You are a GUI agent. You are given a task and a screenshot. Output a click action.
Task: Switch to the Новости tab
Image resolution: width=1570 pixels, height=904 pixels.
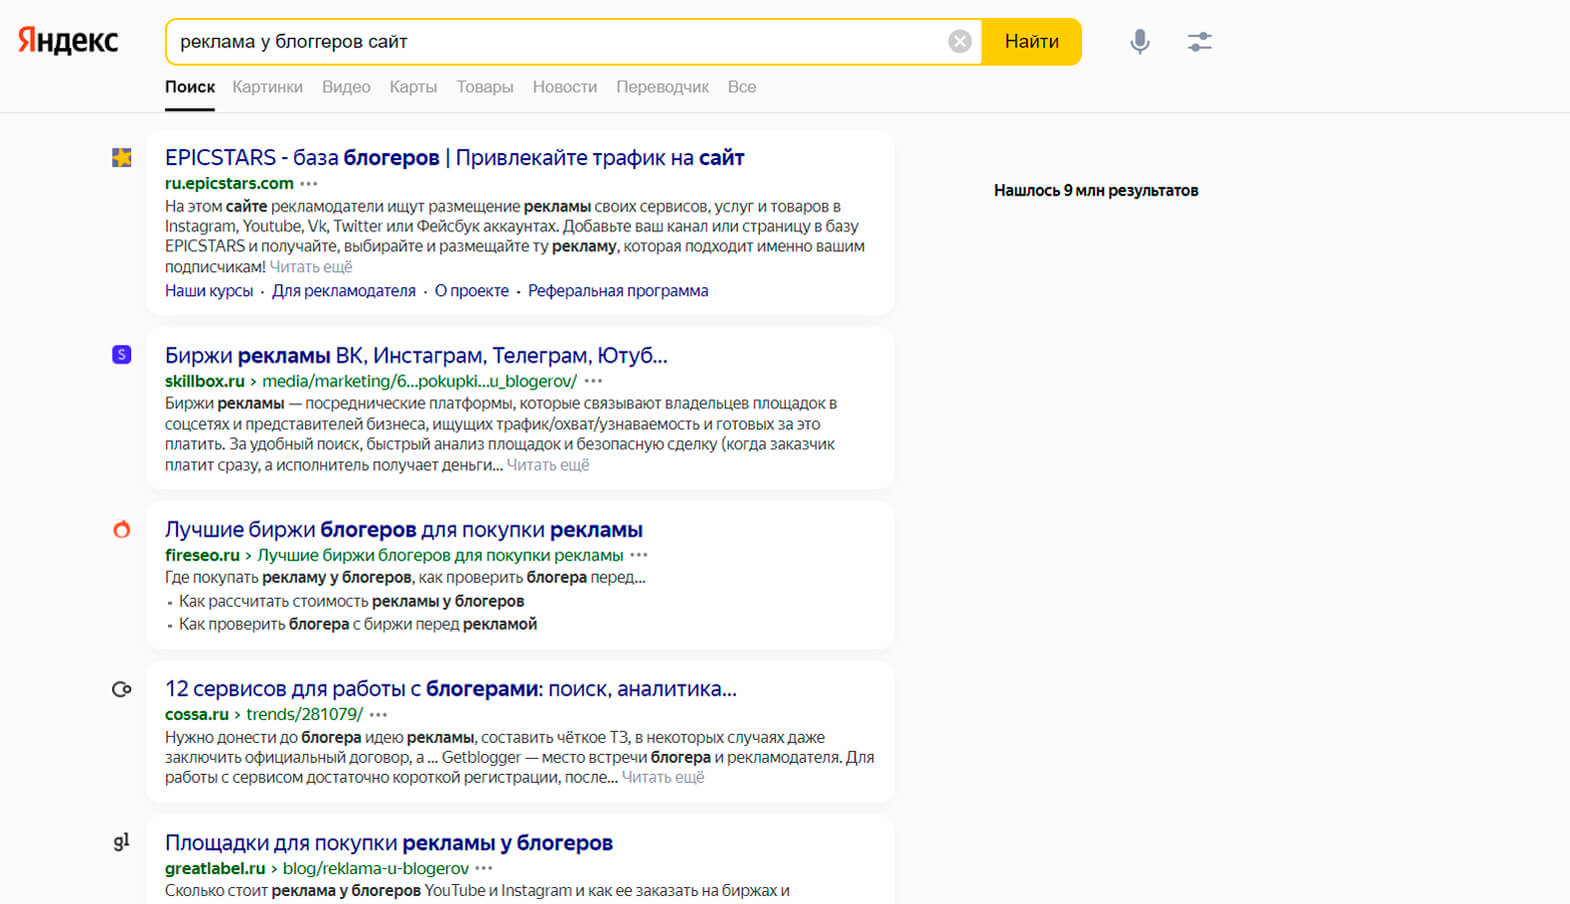[x=564, y=87]
